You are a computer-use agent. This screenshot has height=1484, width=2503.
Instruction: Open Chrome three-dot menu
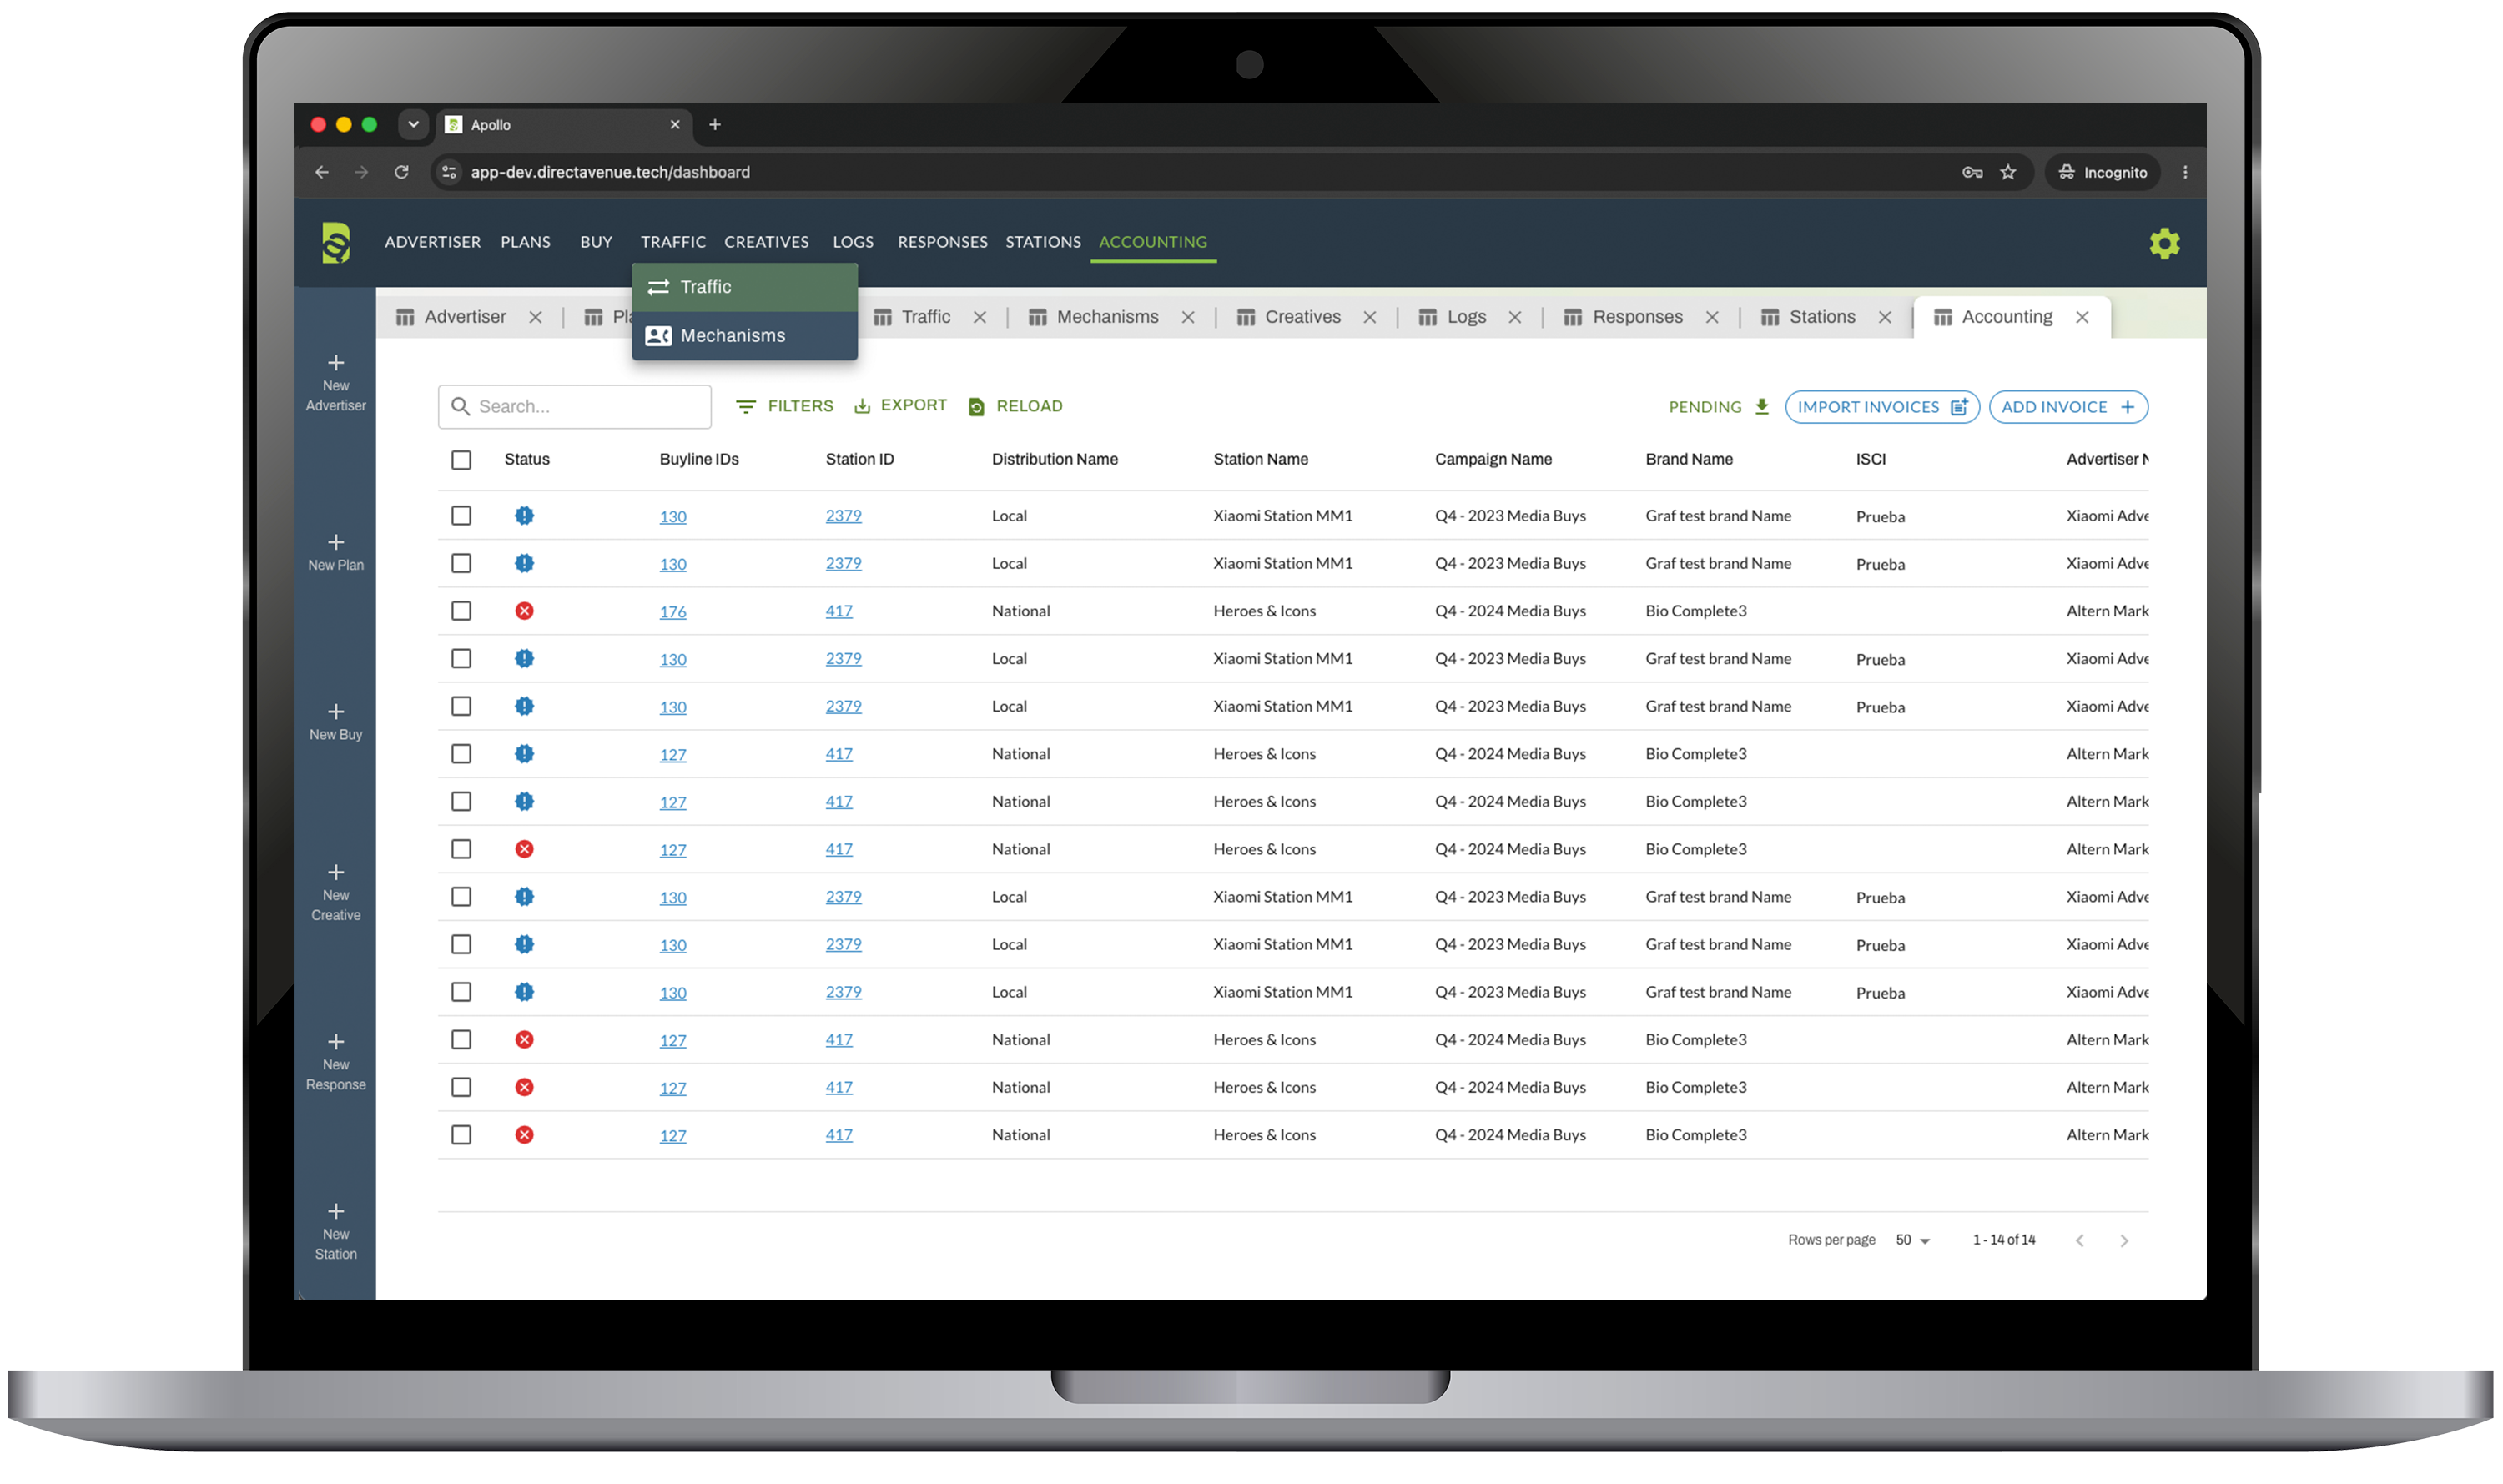click(2185, 172)
